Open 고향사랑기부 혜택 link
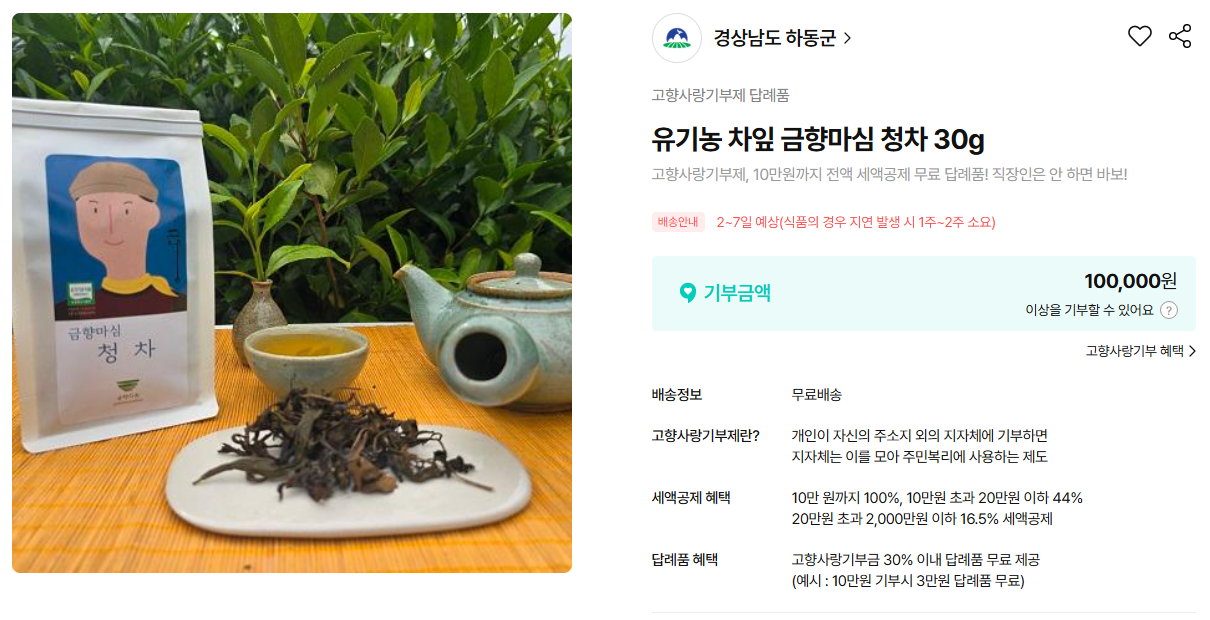The height and width of the screenshot is (620, 1210). point(1135,351)
